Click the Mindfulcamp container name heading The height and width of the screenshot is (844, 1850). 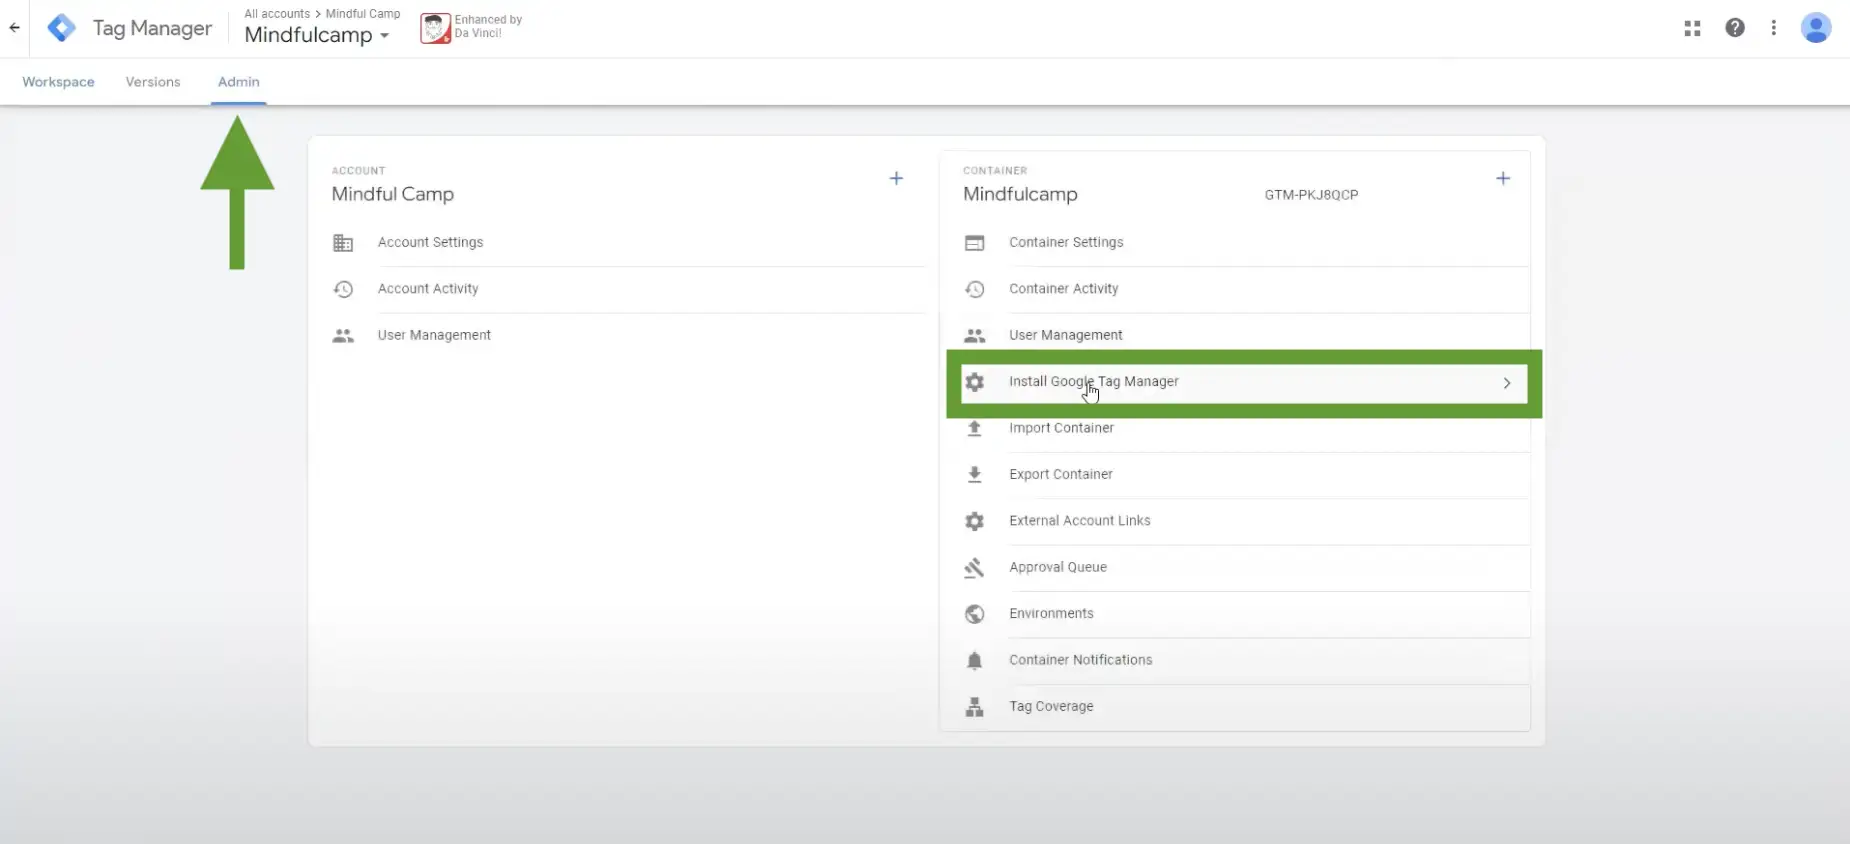tap(1020, 194)
